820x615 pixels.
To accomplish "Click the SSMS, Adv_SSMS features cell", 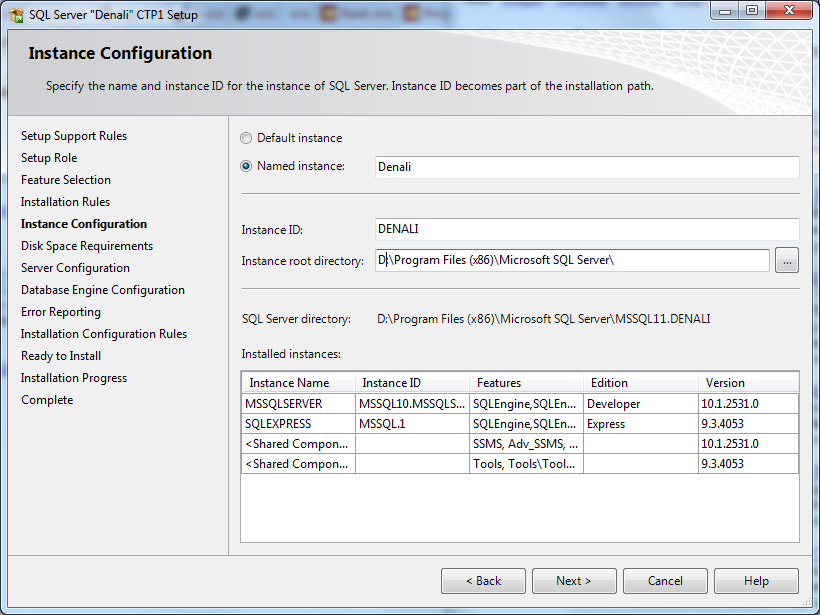I will tap(526, 443).
